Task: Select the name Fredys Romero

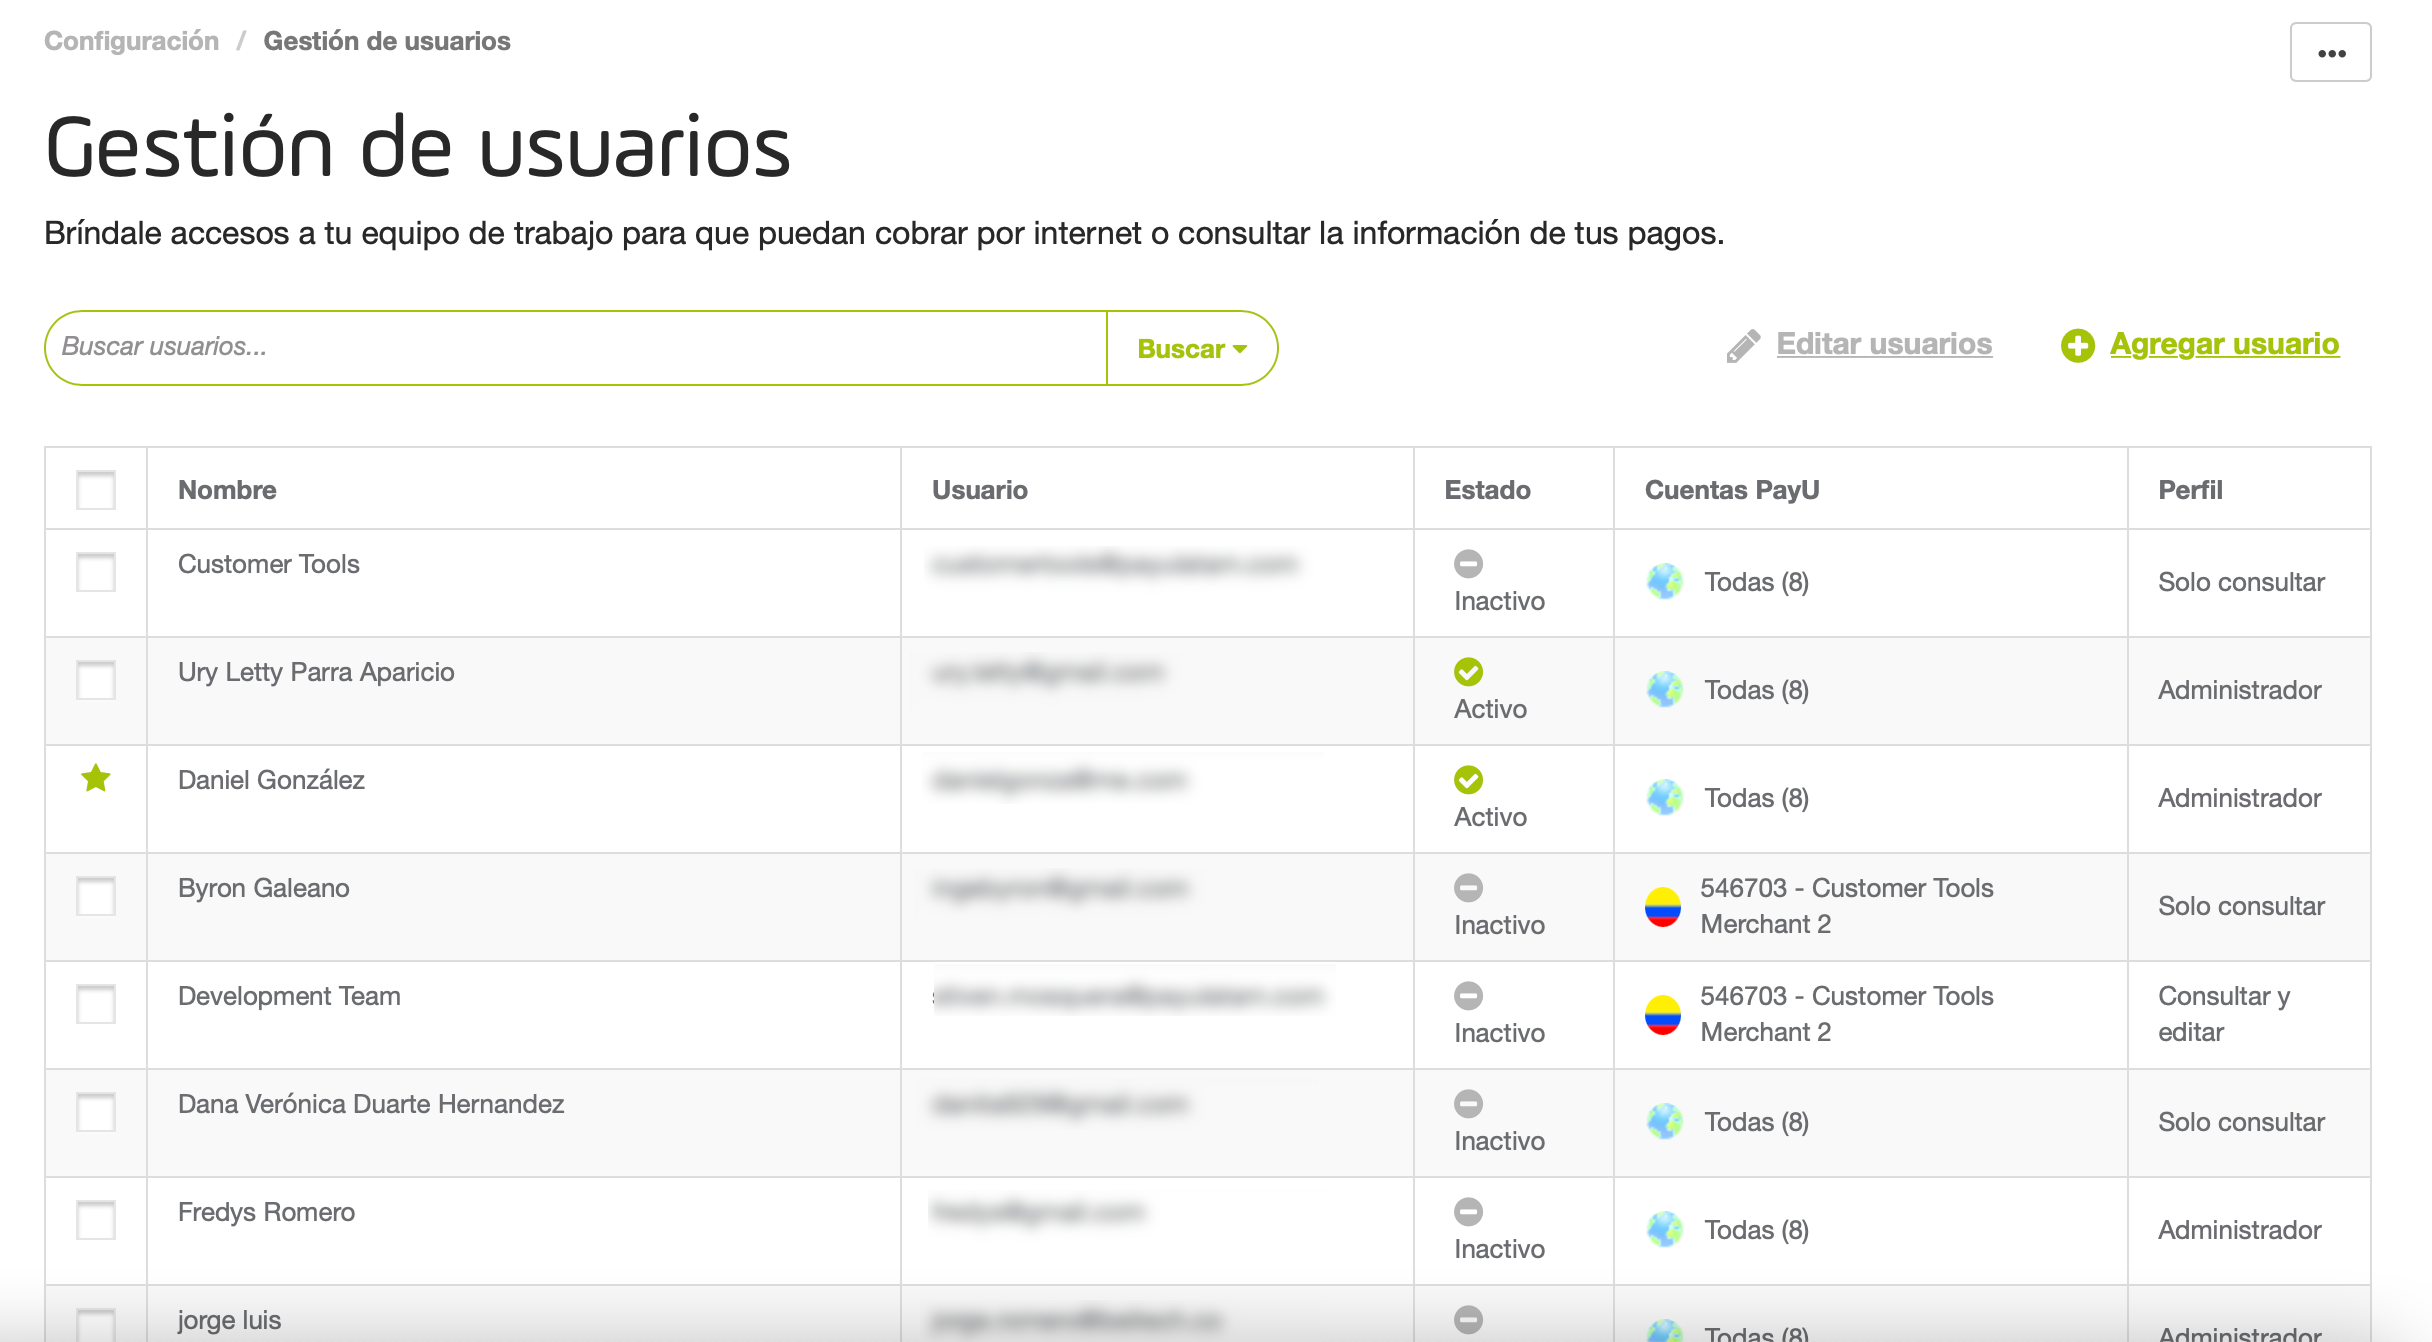Action: click(266, 1212)
